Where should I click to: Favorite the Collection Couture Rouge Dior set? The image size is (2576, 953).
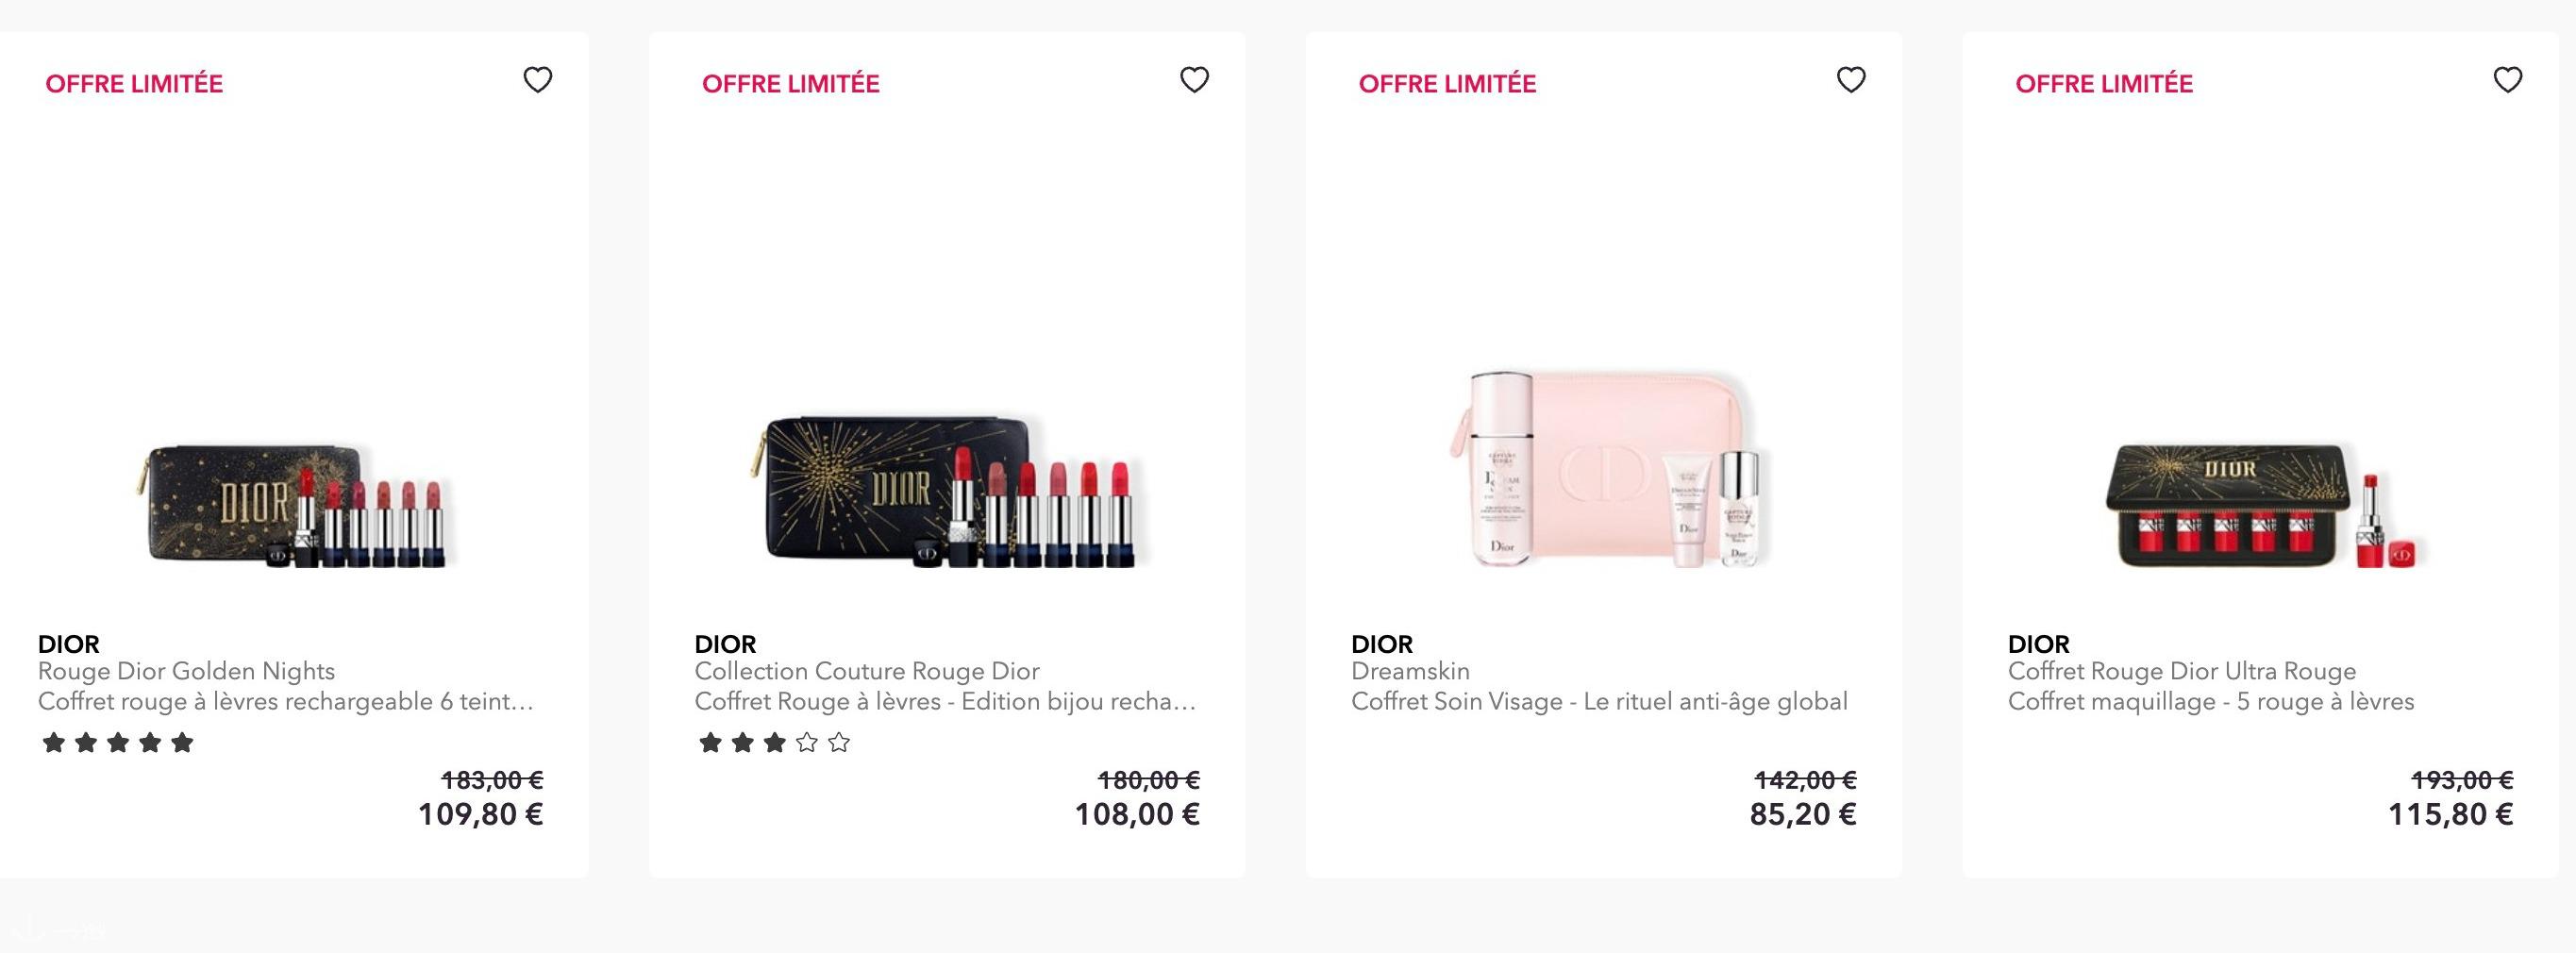(x=1195, y=80)
